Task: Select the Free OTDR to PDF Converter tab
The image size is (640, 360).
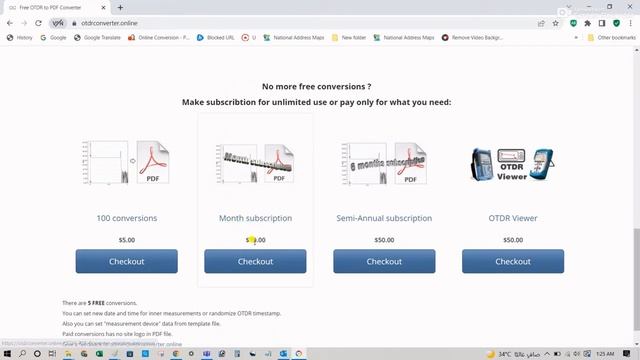Action: (57, 7)
